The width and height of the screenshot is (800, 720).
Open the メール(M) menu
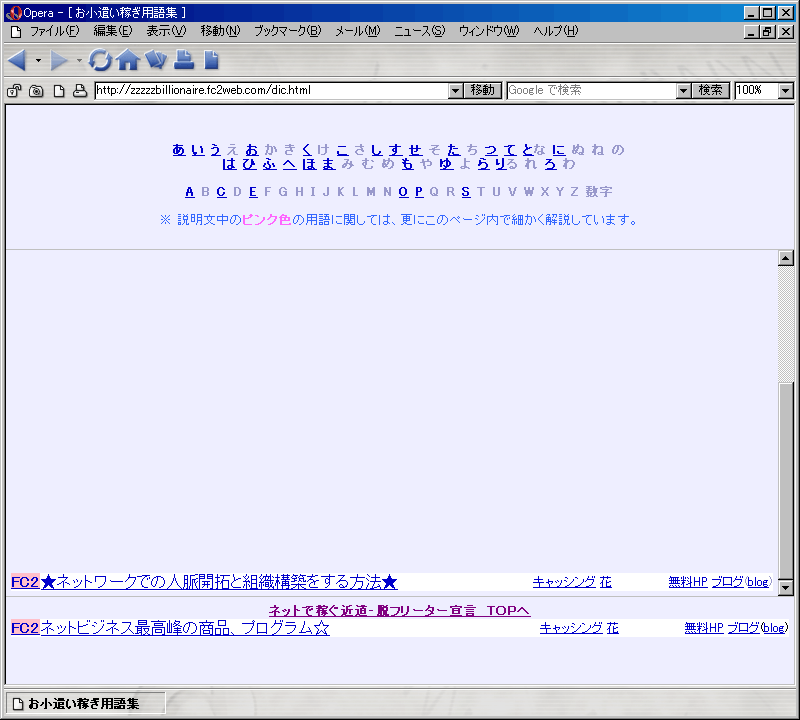[x=358, y=31]
